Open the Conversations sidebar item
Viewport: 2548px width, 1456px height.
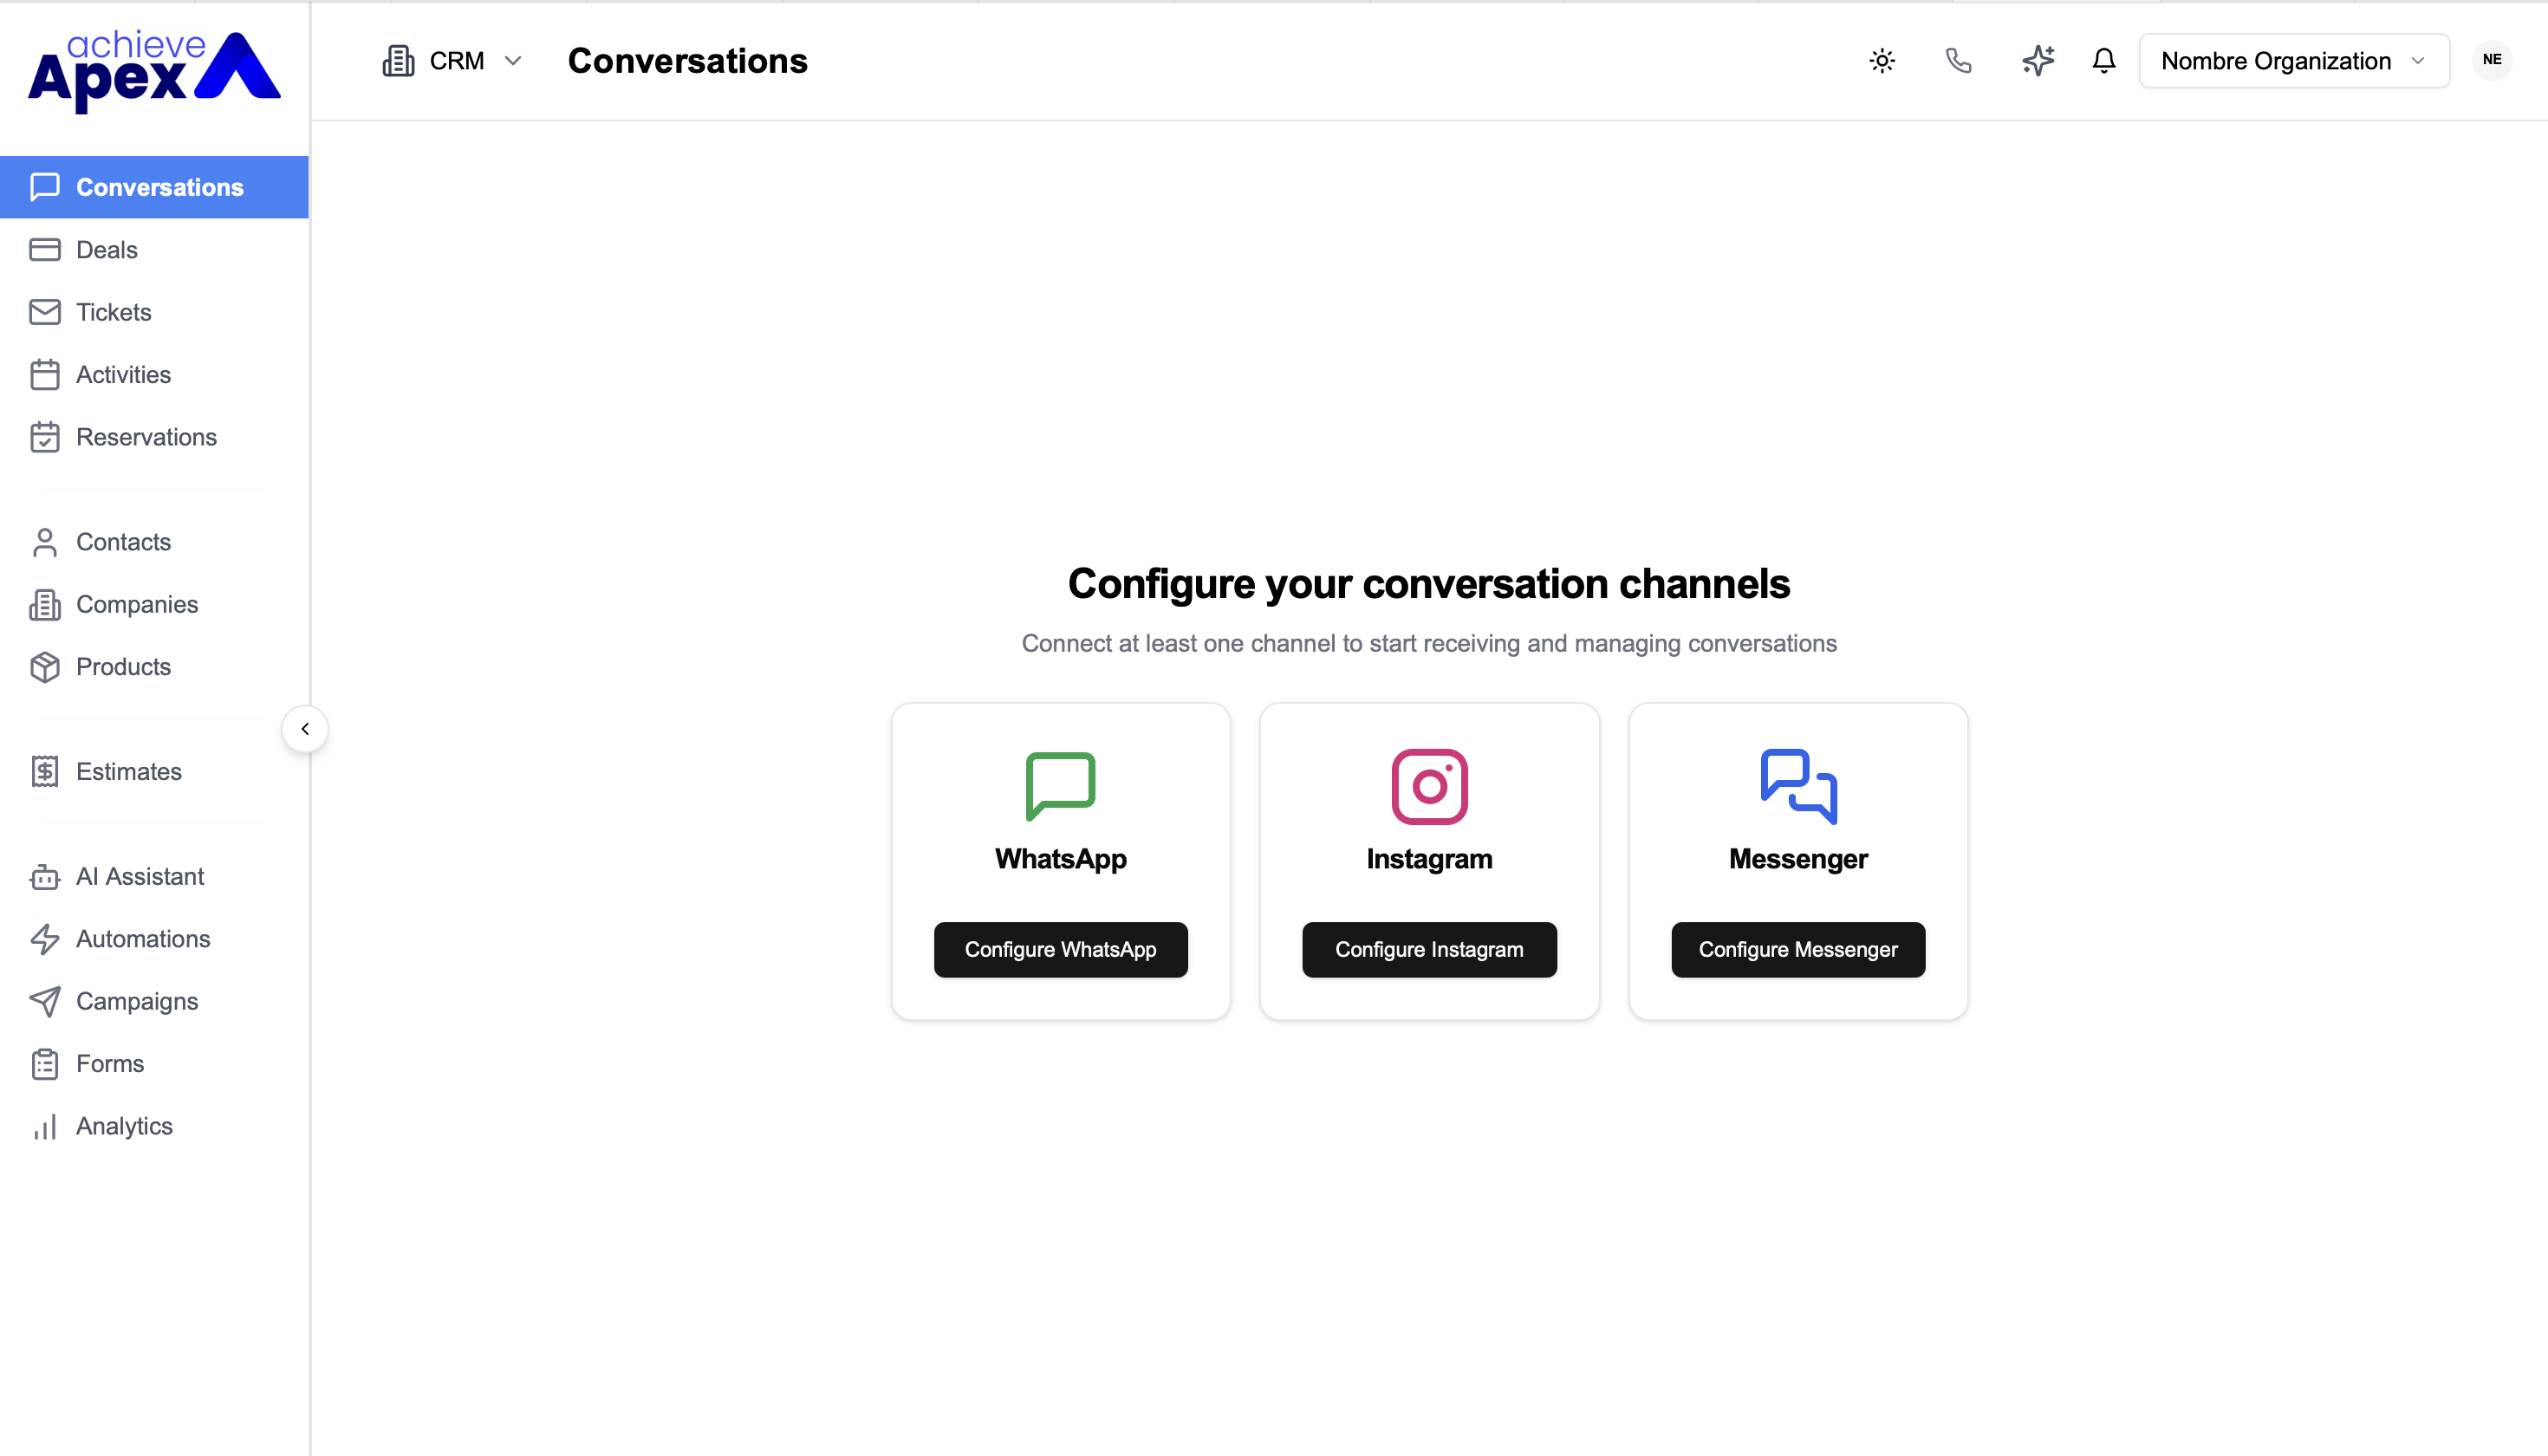tap(154, 187)
